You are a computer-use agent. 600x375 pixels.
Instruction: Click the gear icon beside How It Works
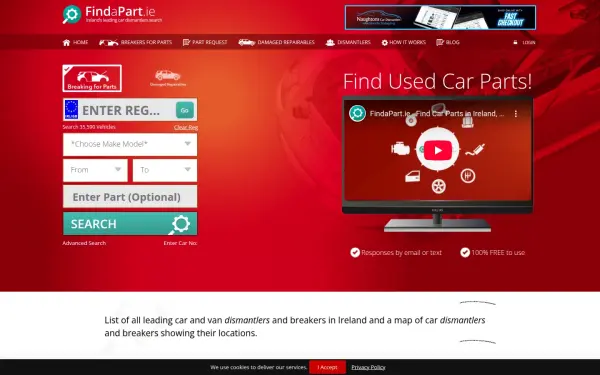[x=385, y=42]
